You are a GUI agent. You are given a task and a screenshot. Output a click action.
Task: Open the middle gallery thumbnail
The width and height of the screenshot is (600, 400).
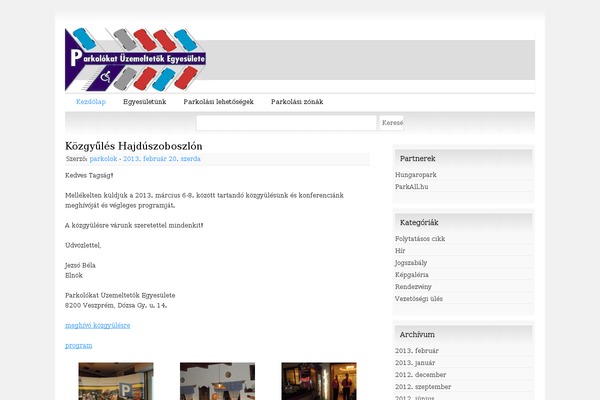coord(217,381)
